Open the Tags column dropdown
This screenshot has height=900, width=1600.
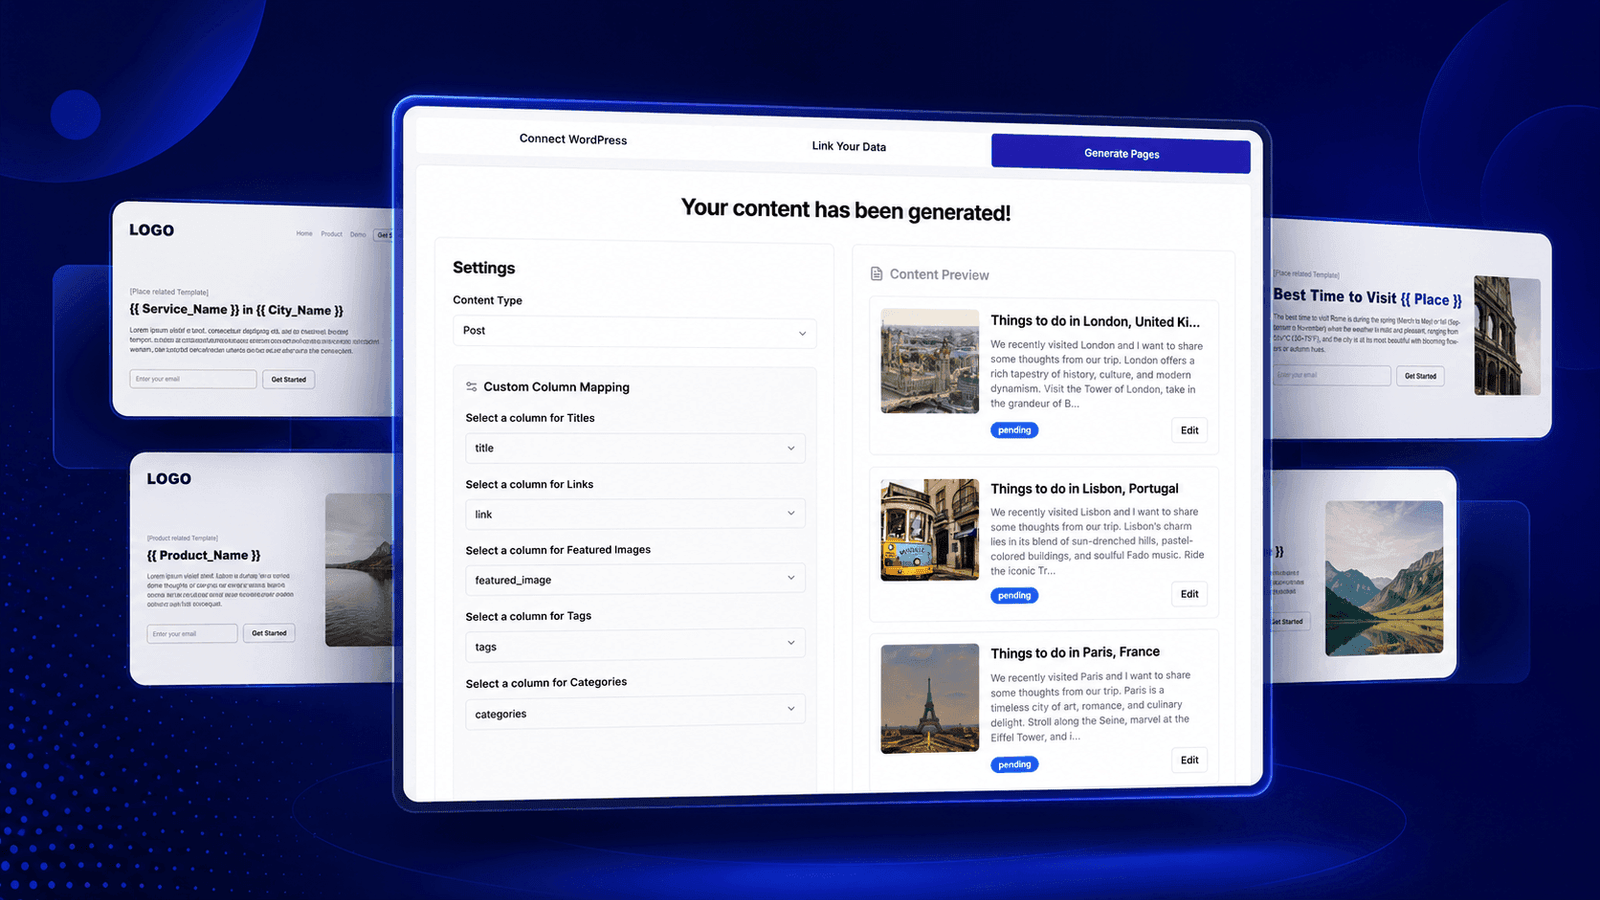tap(635, 646)
